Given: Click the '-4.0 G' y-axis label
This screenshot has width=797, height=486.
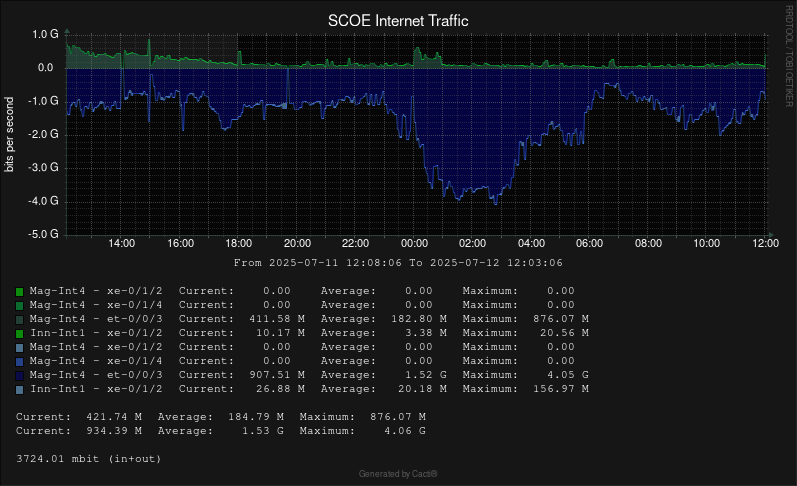Looking at the screenshot, I should 43,201.
